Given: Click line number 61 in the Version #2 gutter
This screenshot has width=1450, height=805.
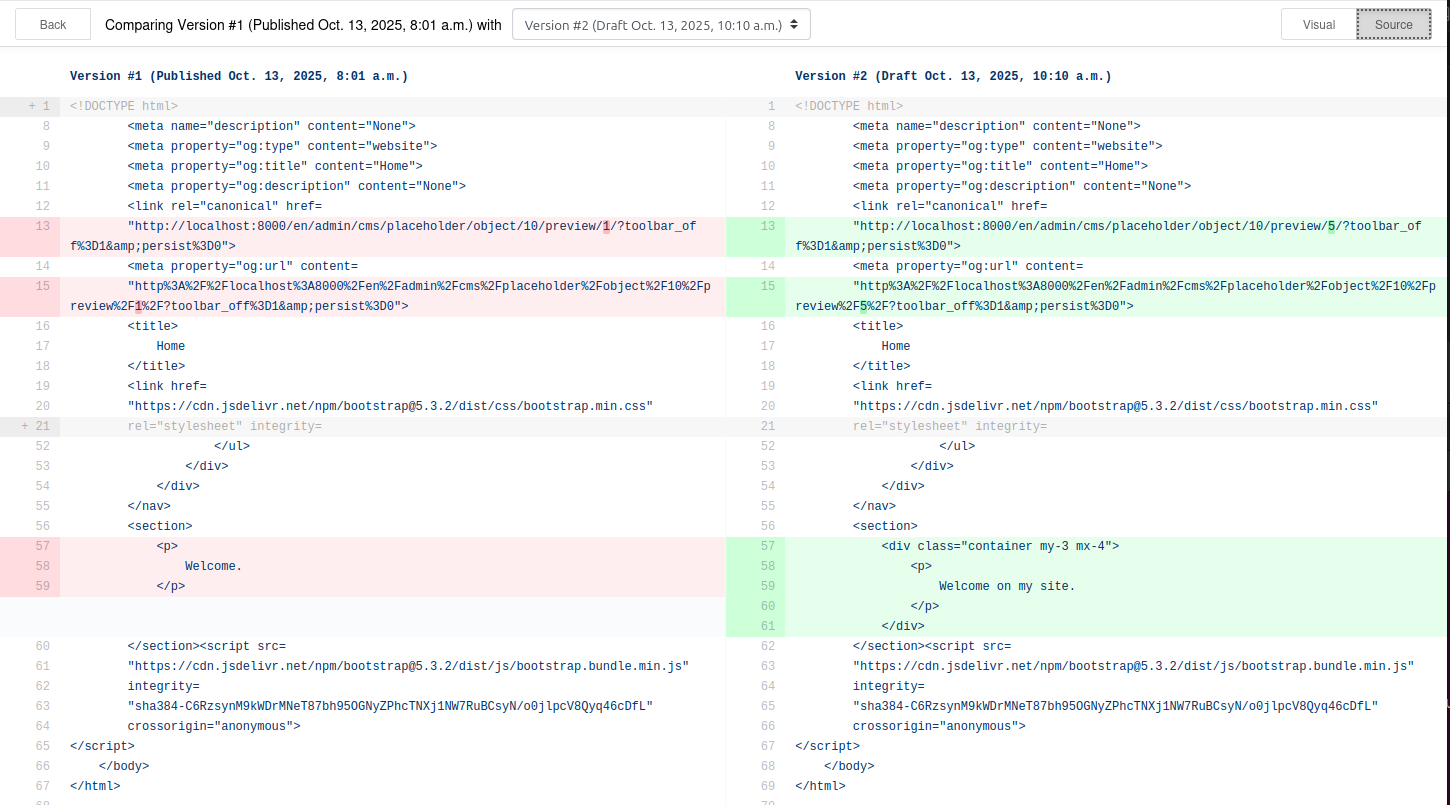Looking at the screenshot, I should pyautogui.click(x=767, y=626).
